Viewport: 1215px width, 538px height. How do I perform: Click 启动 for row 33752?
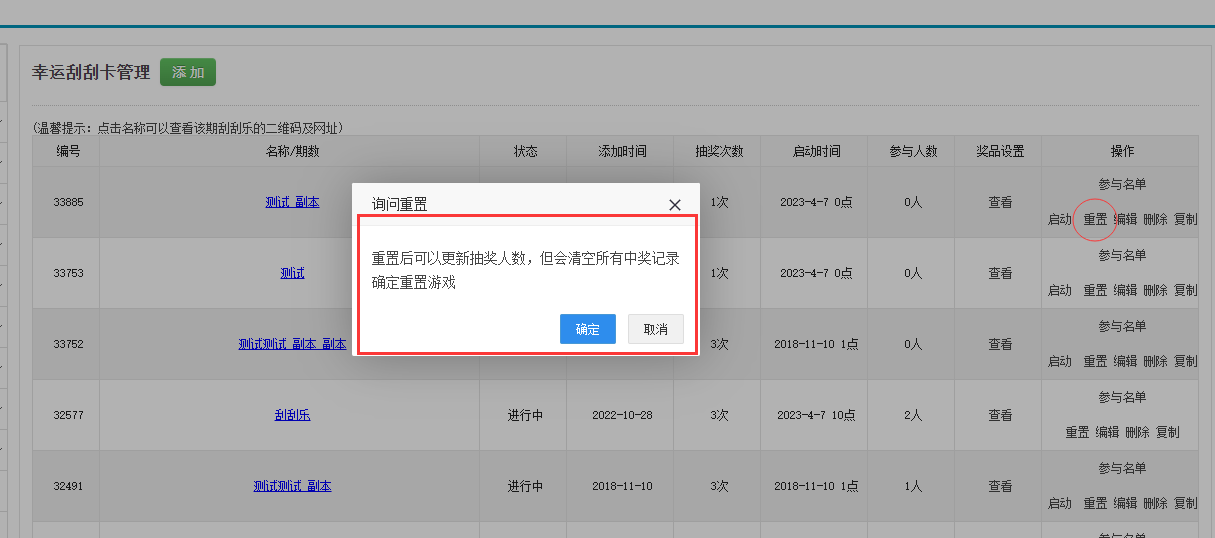[x=1060, y=361]
